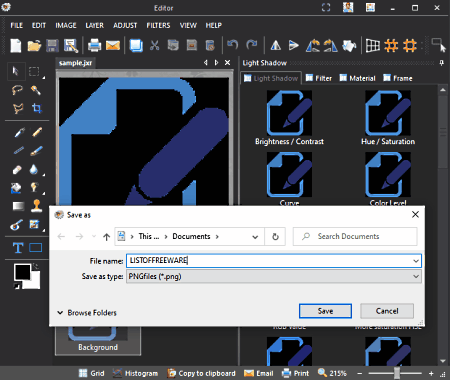Click the Save As toolbar icon

click(71, 45)
